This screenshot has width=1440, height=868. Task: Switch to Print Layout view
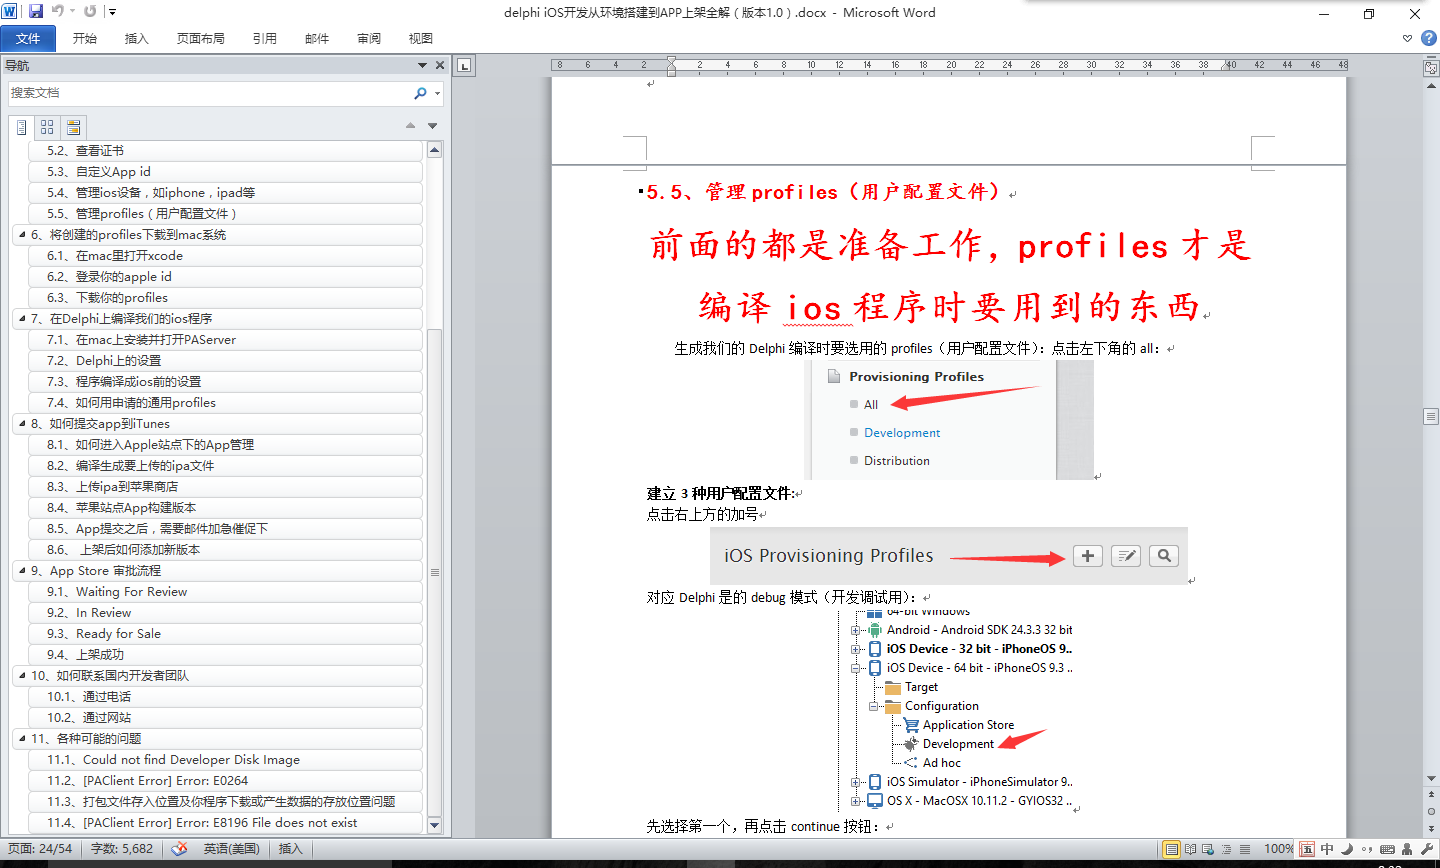(1172, 849)
